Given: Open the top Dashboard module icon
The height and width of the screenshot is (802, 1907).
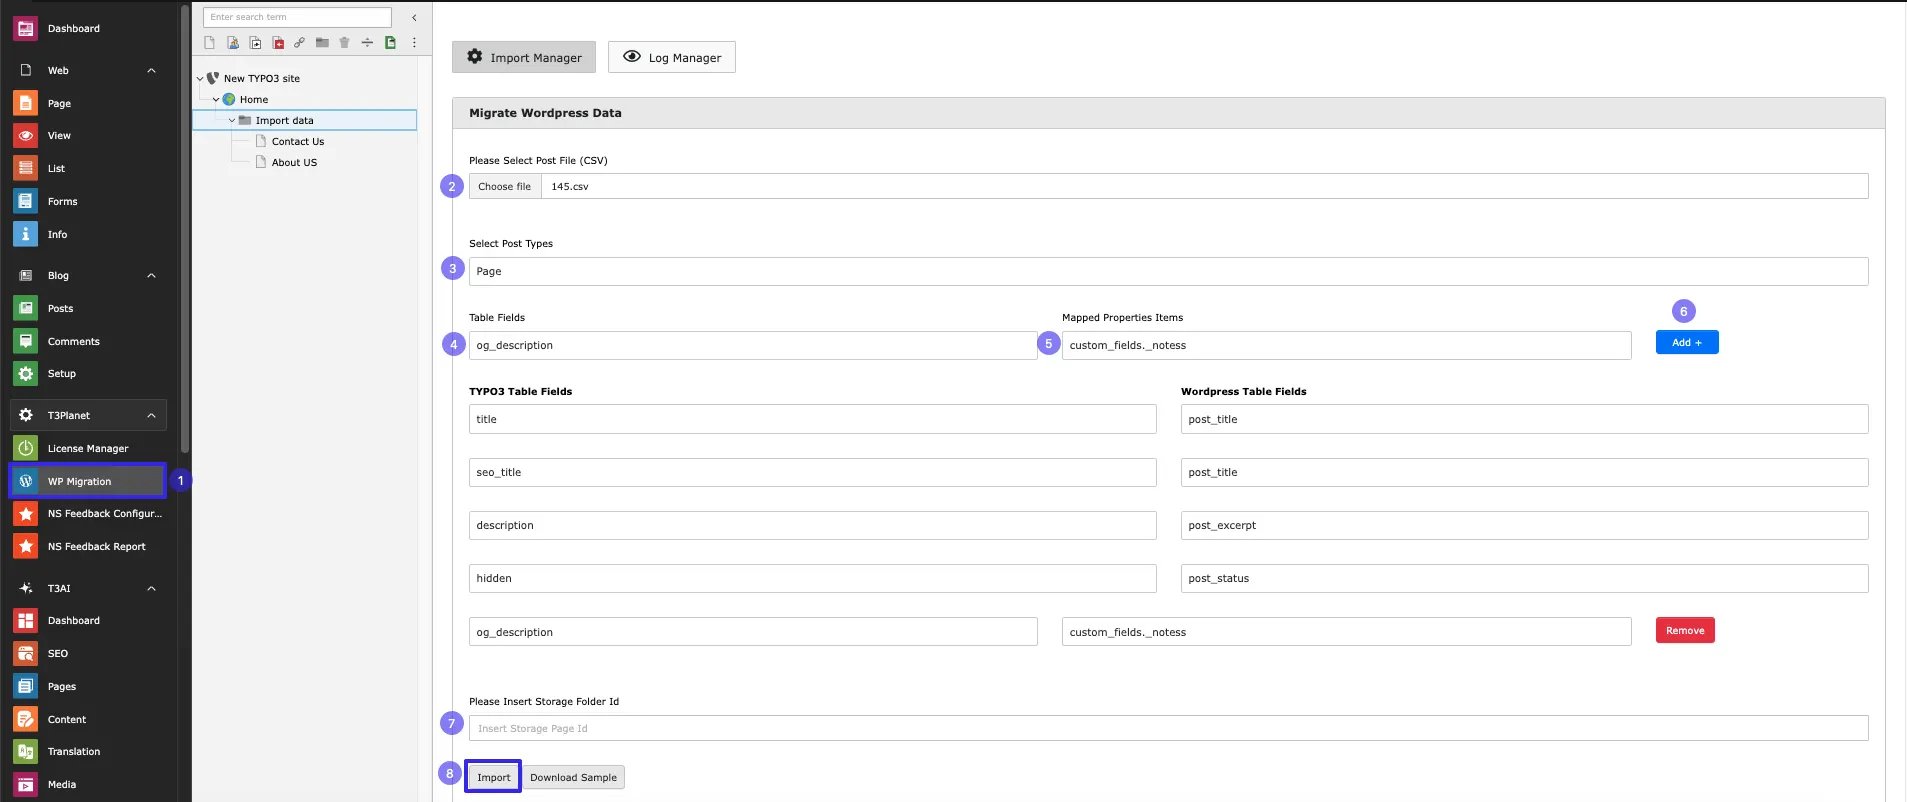Looking at the screenshot, I should 26,28.
